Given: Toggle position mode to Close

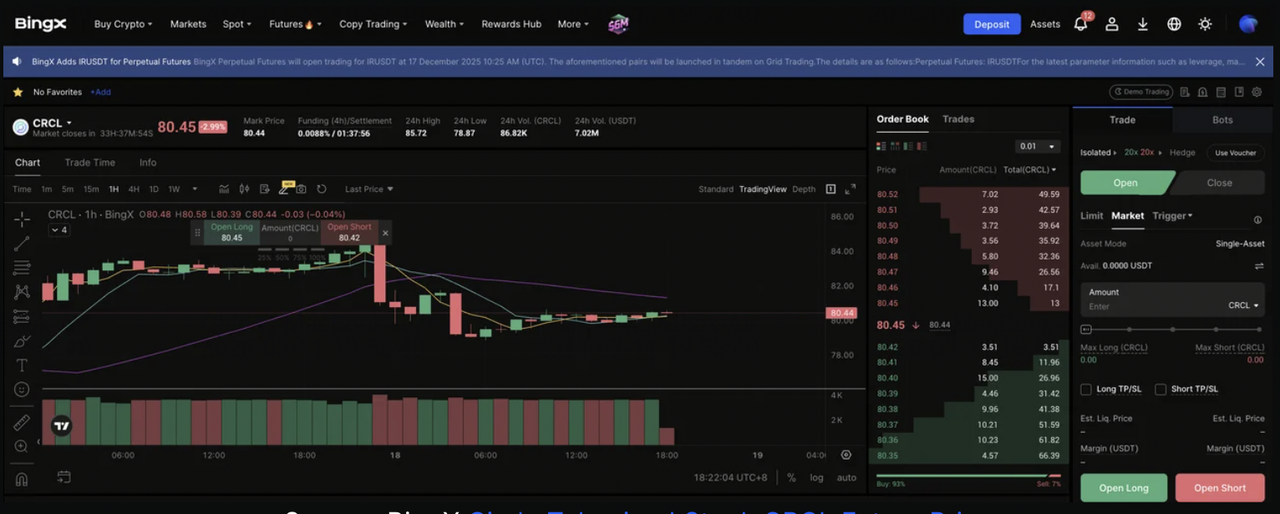Looking at the screenshot, I should 1219,183.
